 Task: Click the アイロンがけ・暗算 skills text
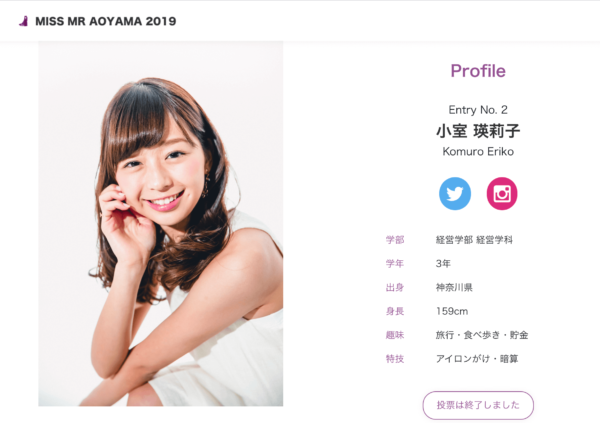pyautogui.click(x=477, y=359)
